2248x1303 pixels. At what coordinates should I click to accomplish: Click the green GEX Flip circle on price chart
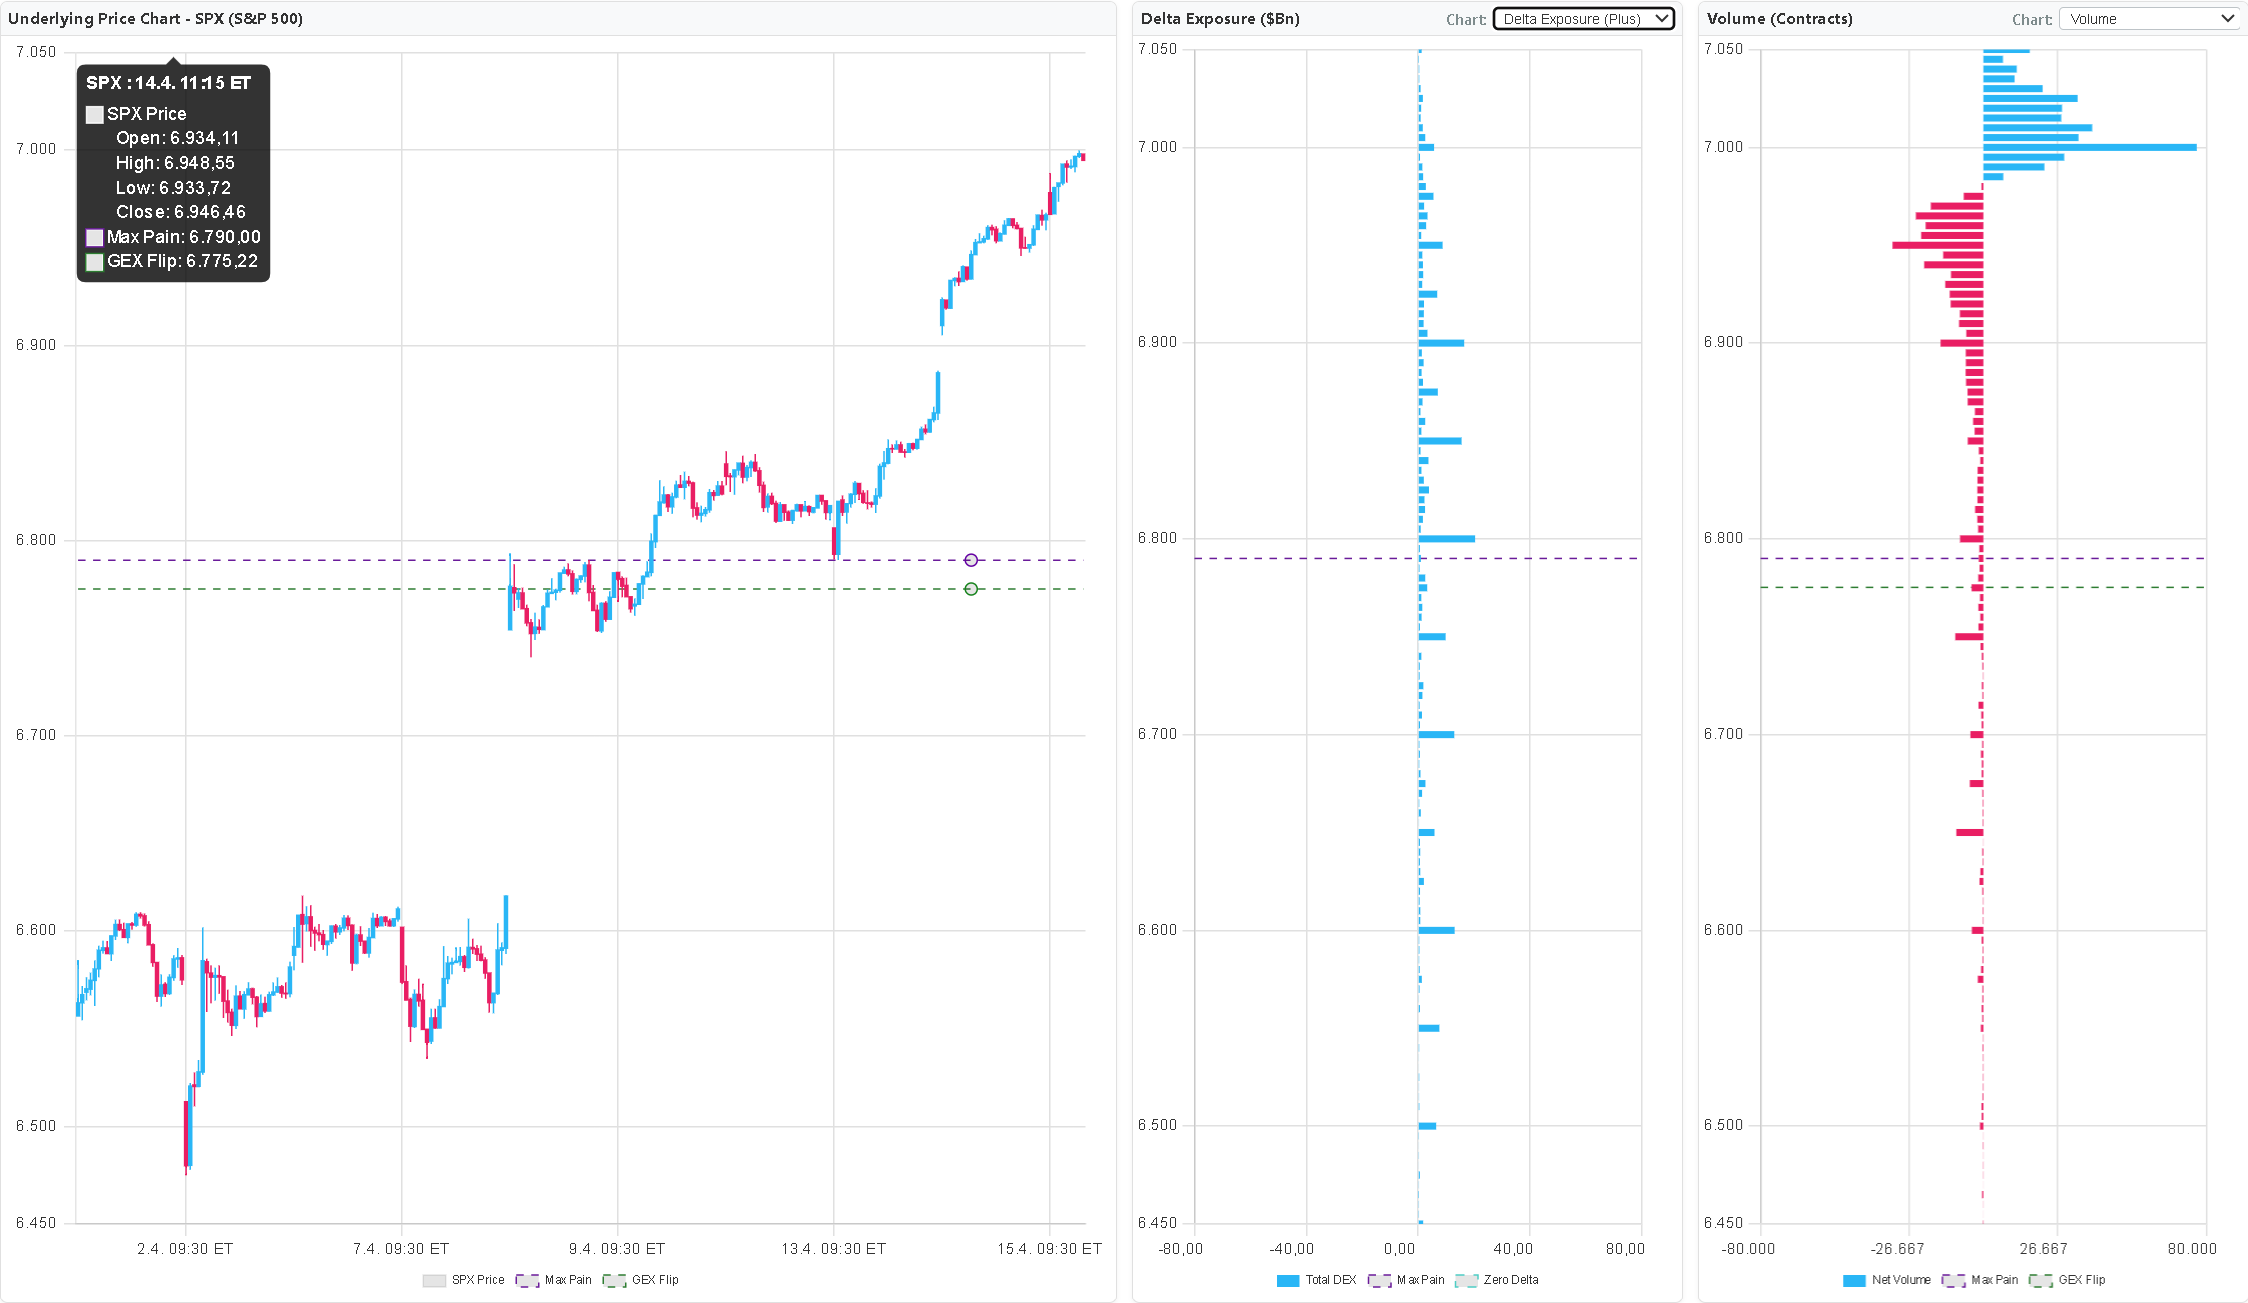click(971, 589)
